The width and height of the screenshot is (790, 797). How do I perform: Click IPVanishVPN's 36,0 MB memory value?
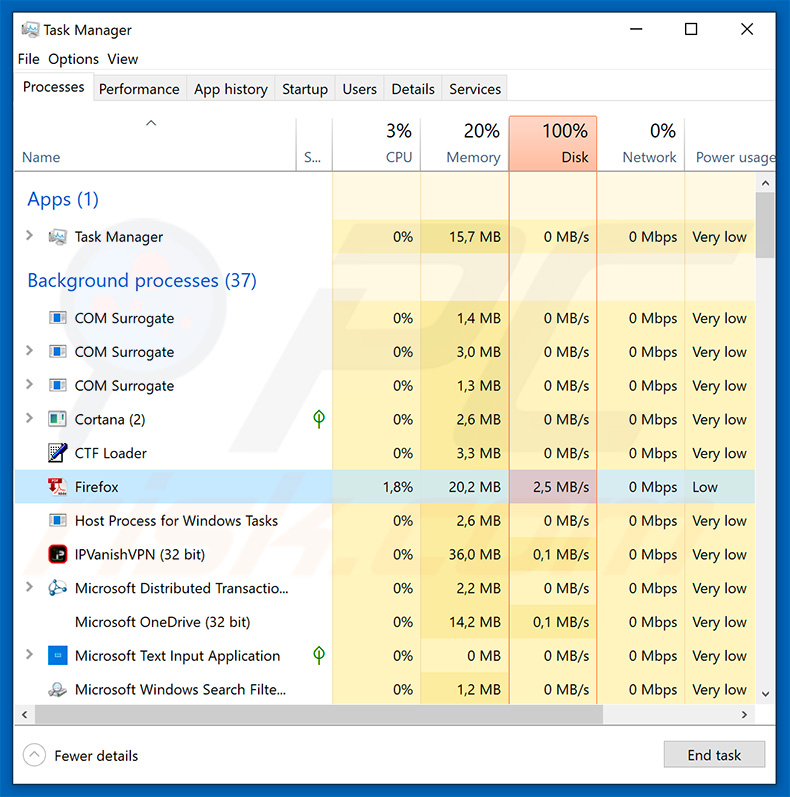click(x=475, y=554)
